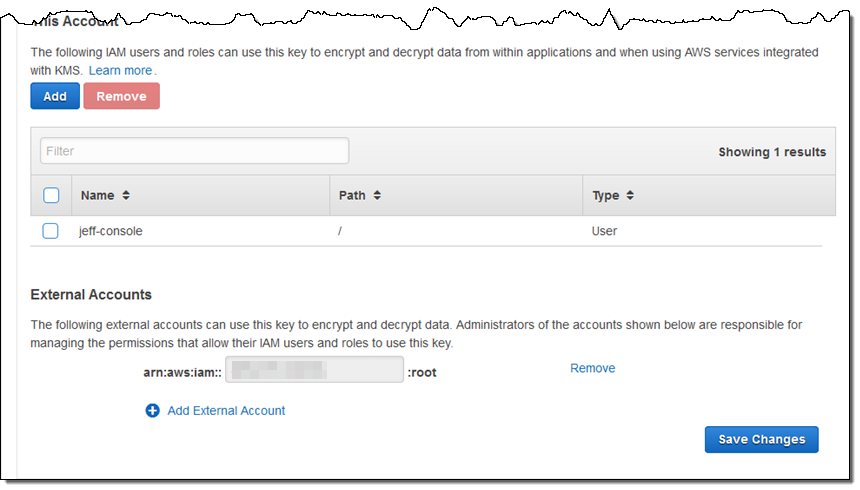Click the external account ID input box

click(x=314, y=371)
